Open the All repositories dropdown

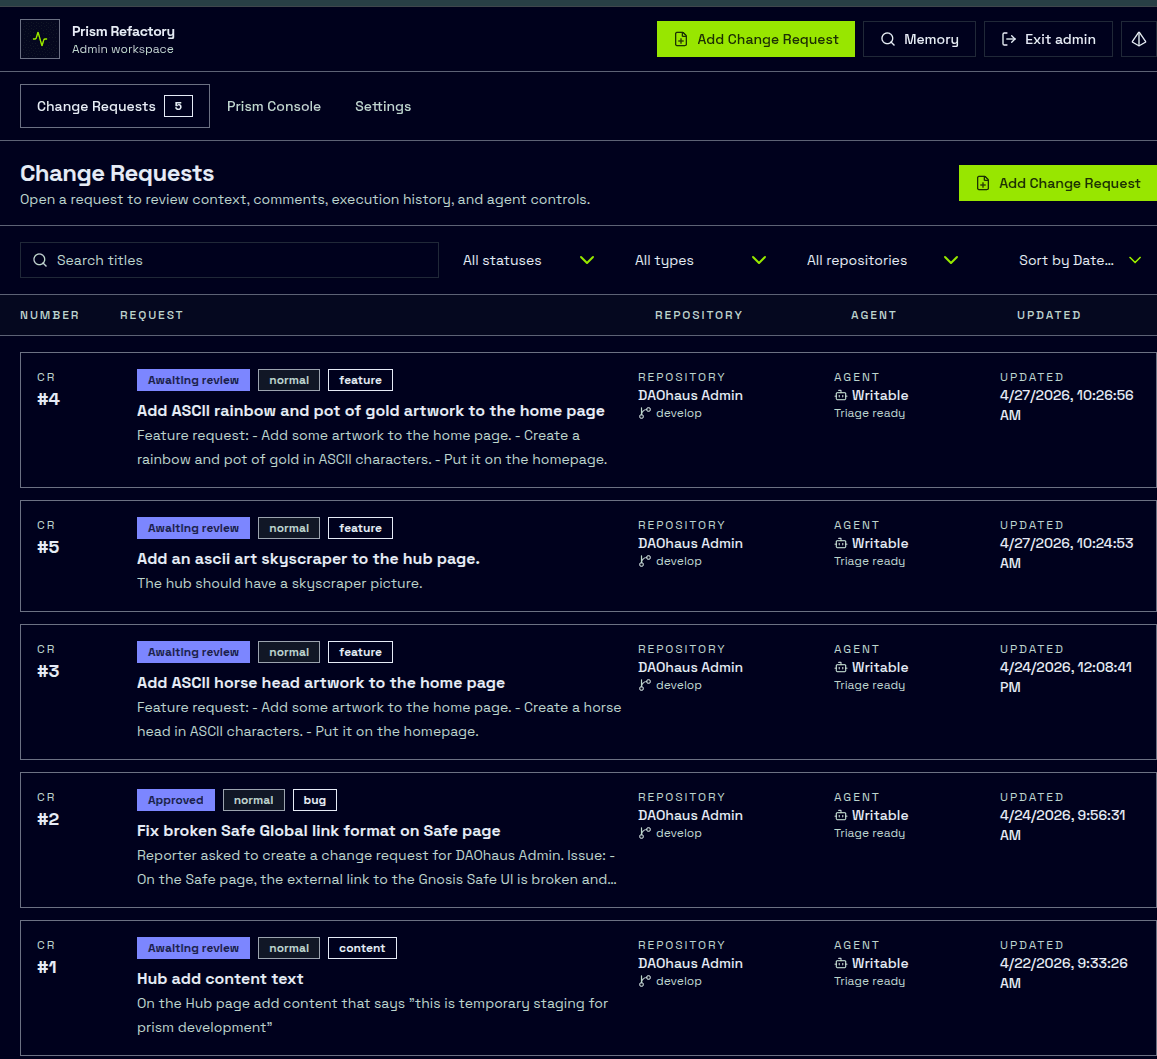click(x=880, y=260)
